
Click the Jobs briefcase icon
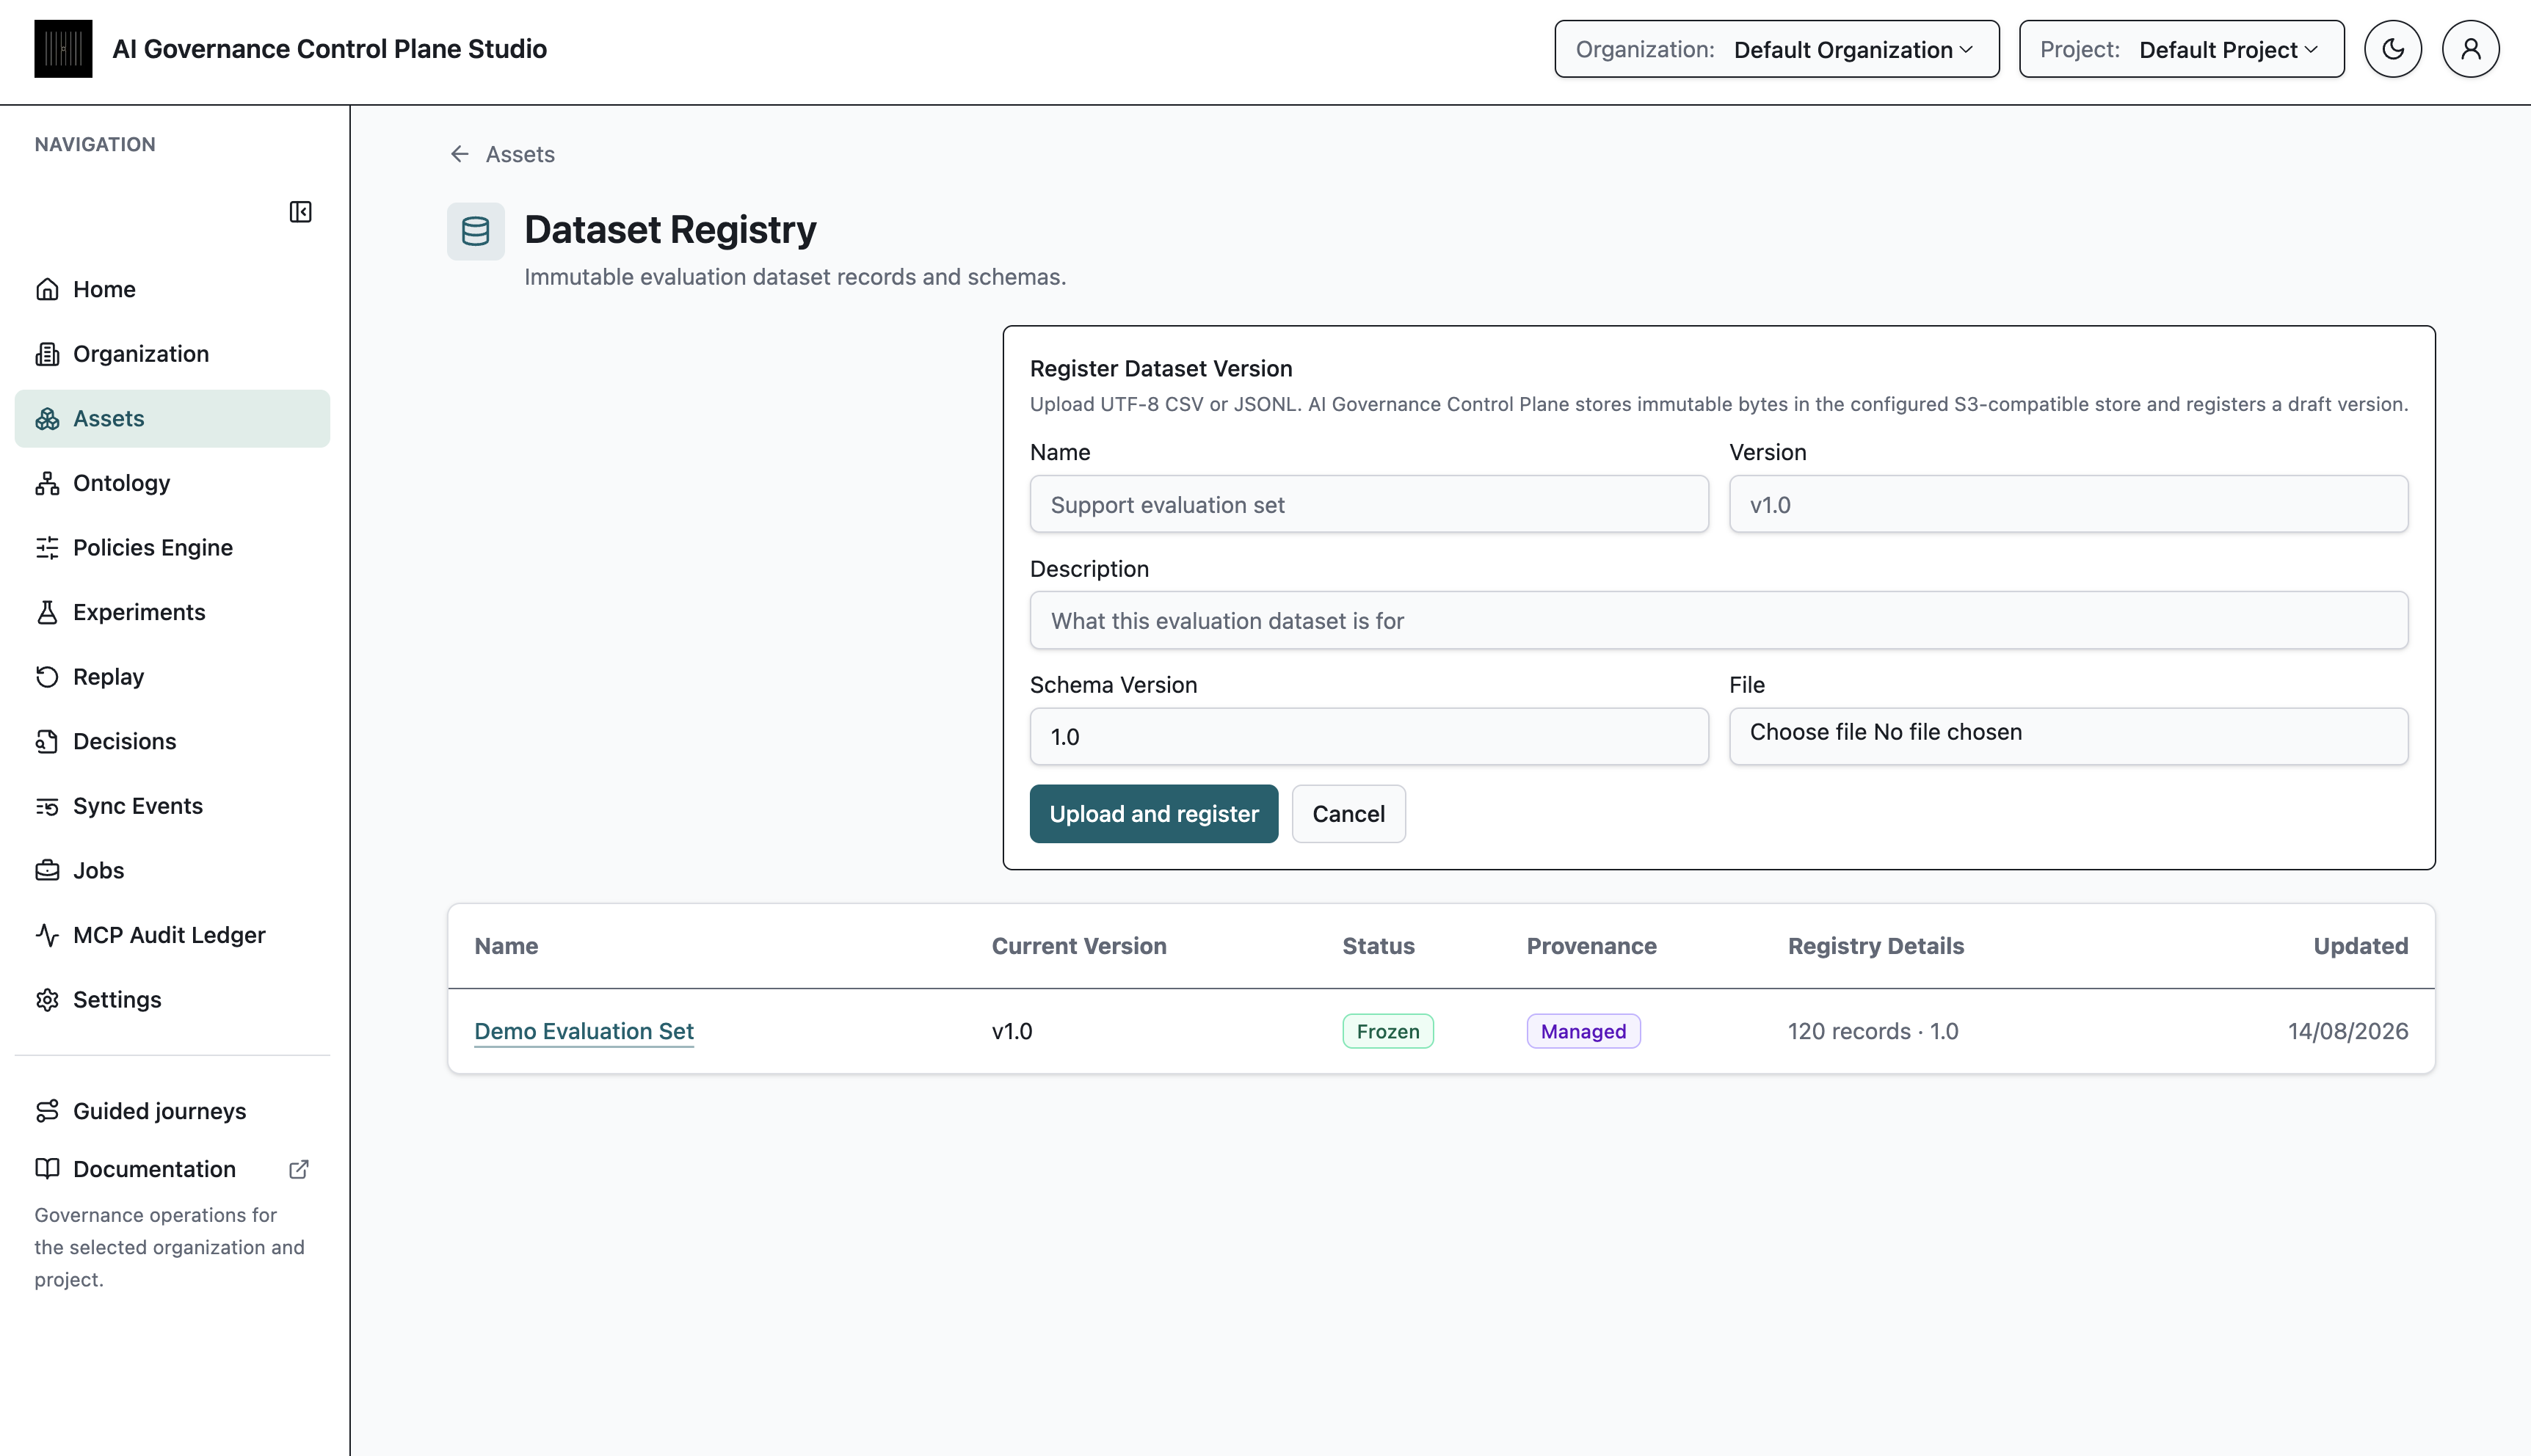click(47, 870)
